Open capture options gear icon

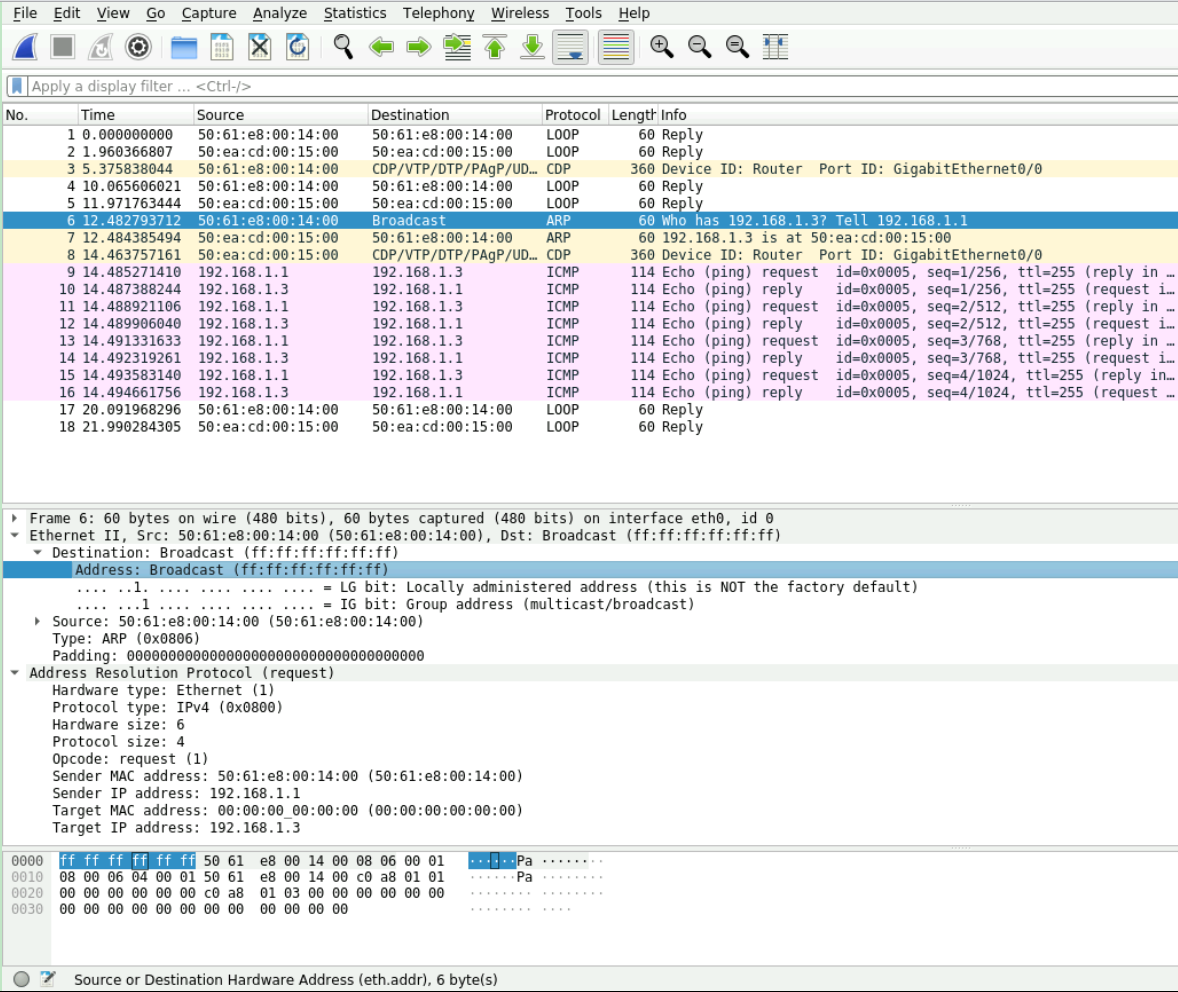point(138,47)
